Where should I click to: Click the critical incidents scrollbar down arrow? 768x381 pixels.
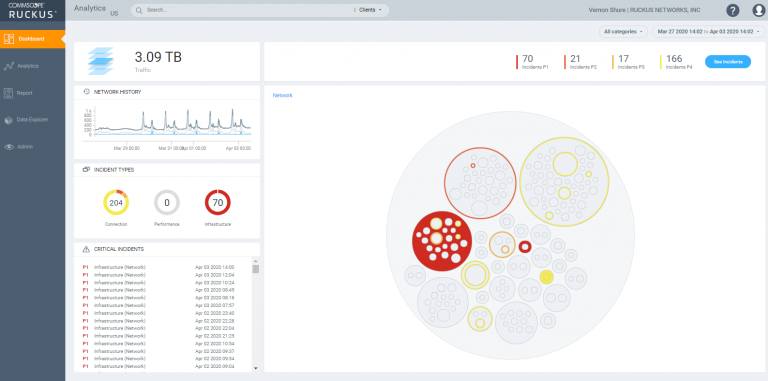click(256, 368)
